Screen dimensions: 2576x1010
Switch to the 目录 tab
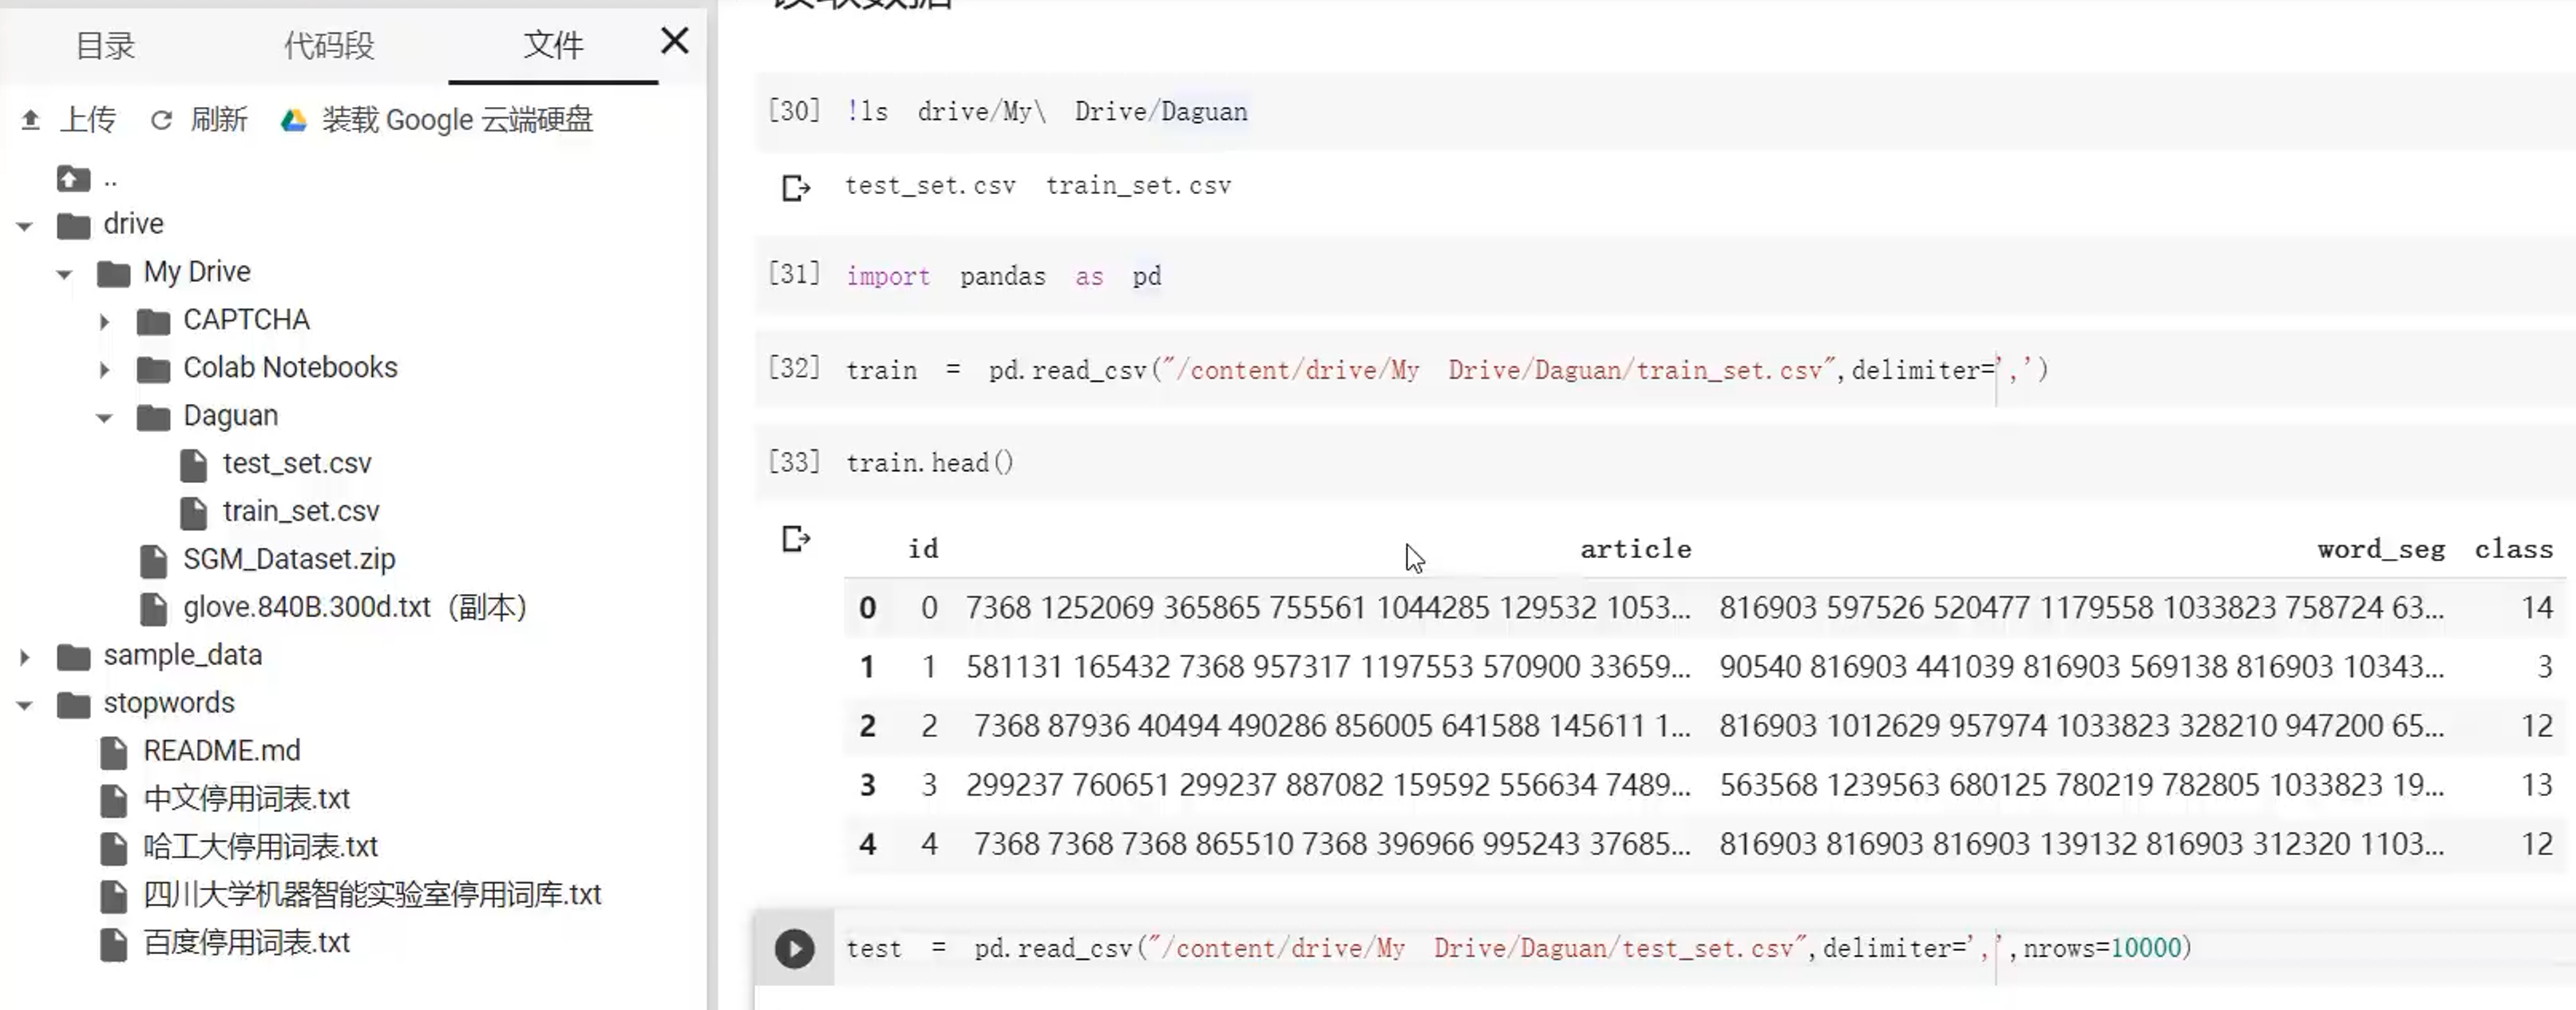[x=105, y=45]
